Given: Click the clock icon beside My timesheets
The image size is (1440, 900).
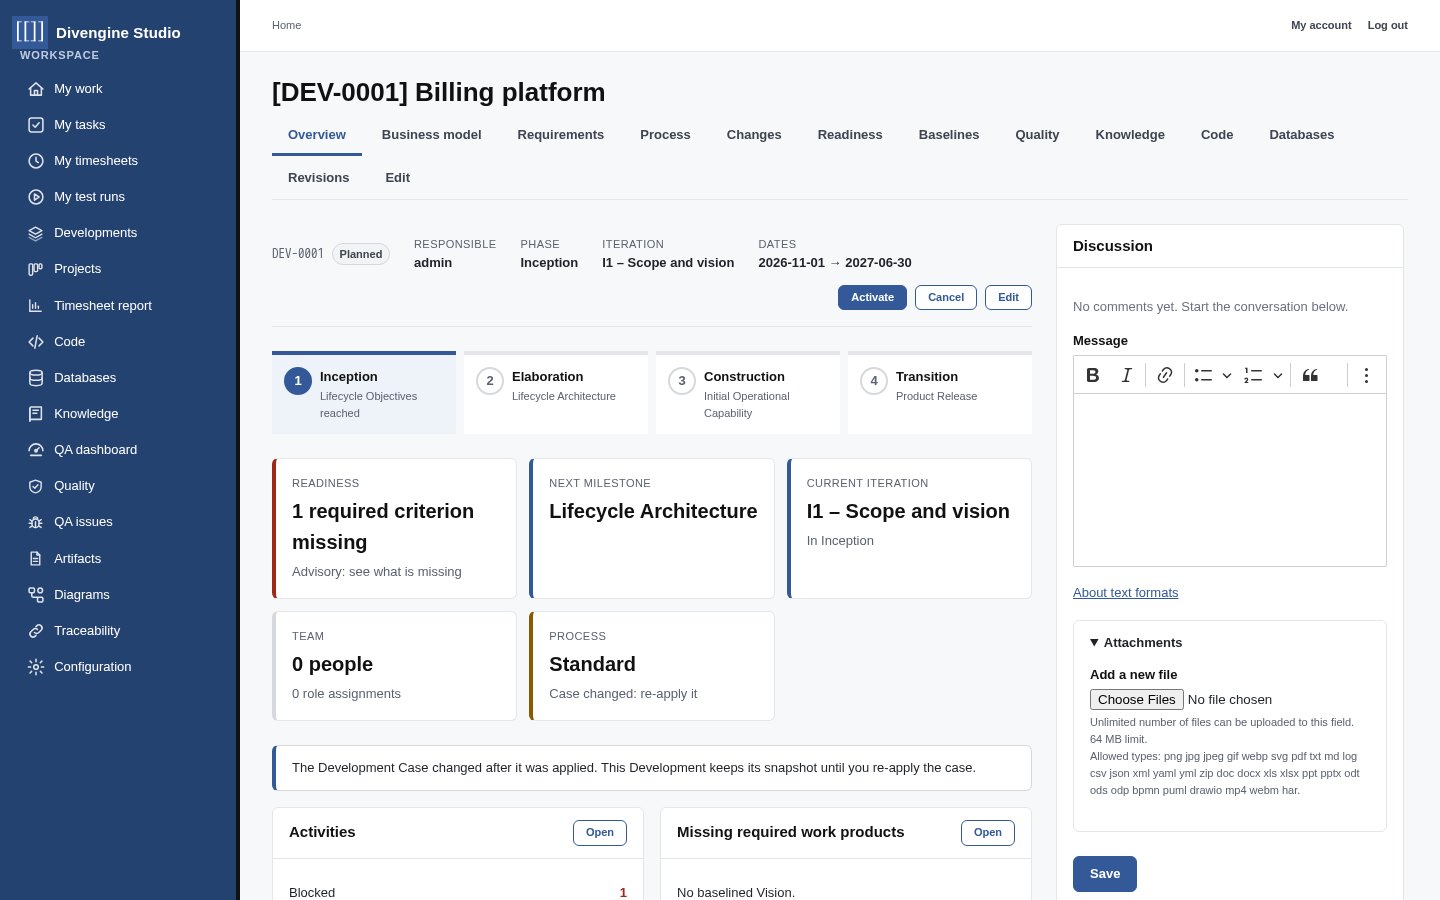Looking at the screenshot, I should (36, 161).
